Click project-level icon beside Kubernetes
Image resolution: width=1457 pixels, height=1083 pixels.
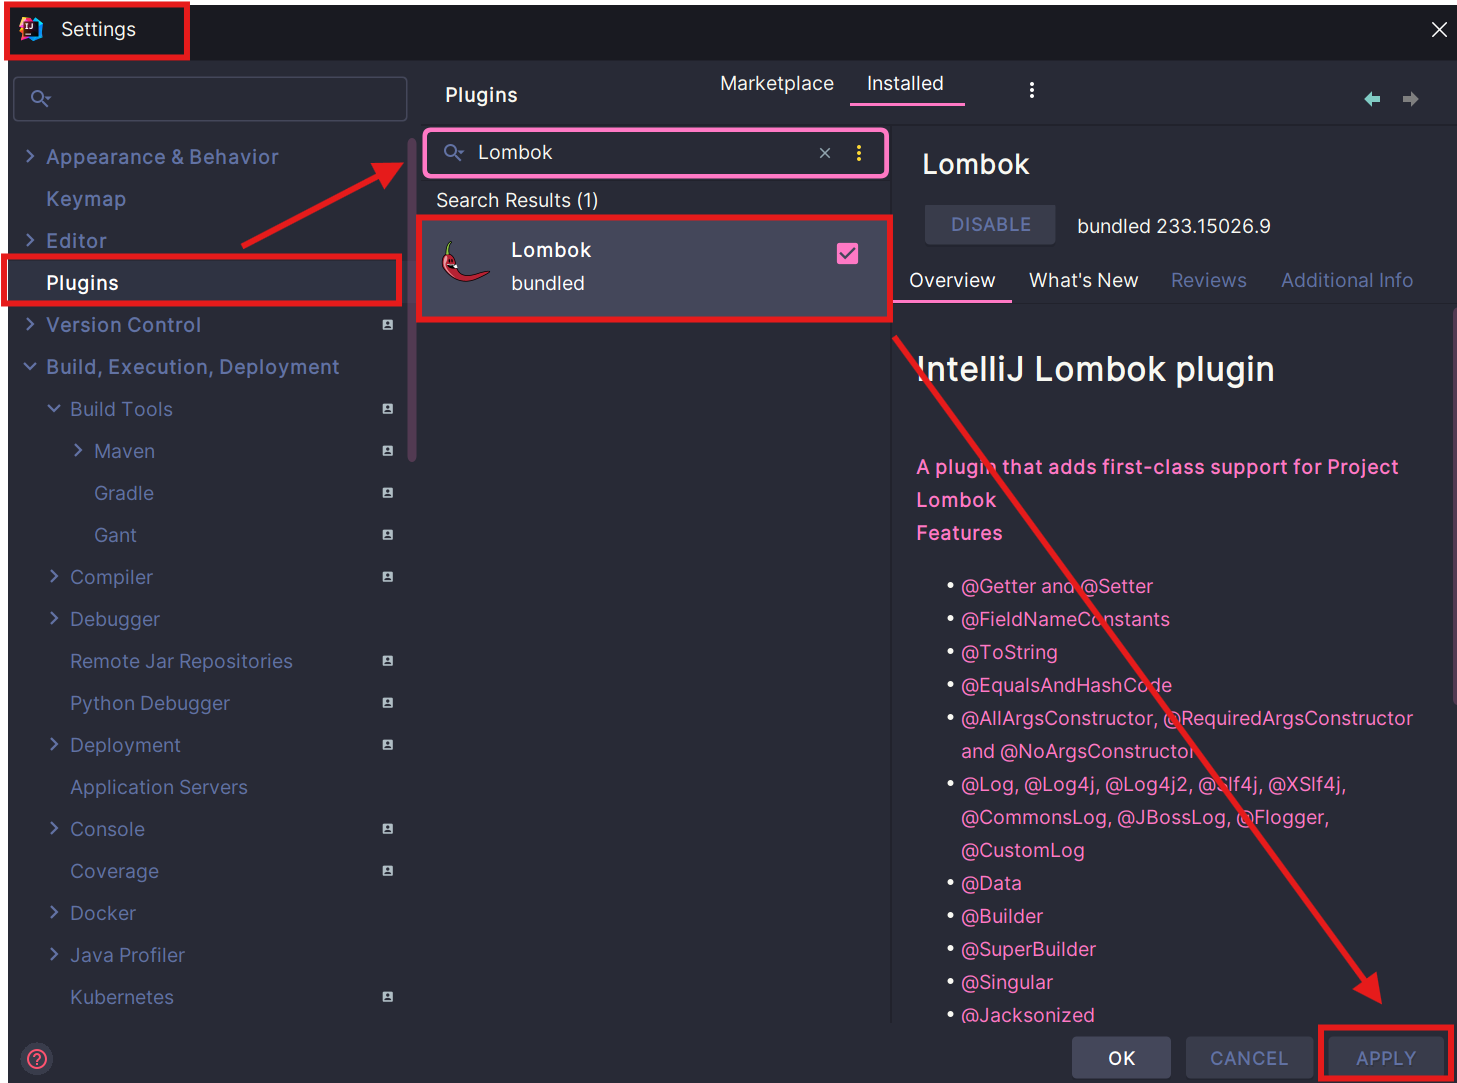click(387, 997)
